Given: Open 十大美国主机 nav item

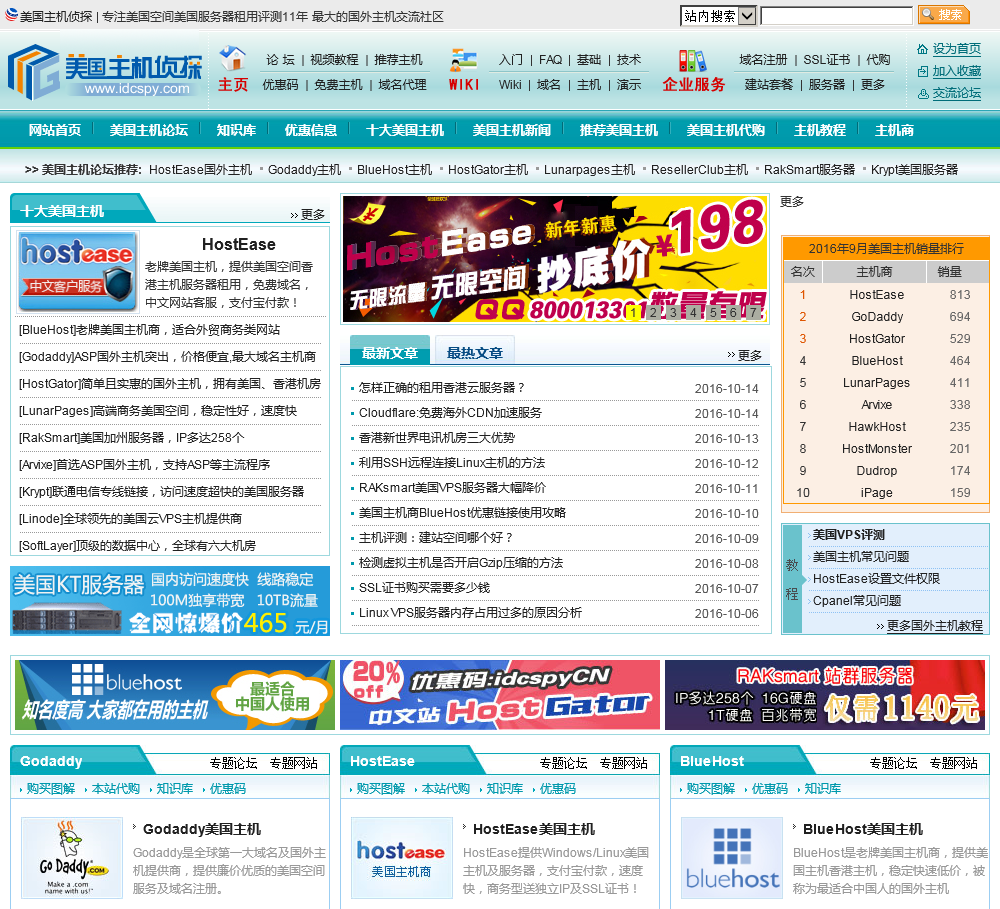Looking at the screenshot, I should (405, 130).
